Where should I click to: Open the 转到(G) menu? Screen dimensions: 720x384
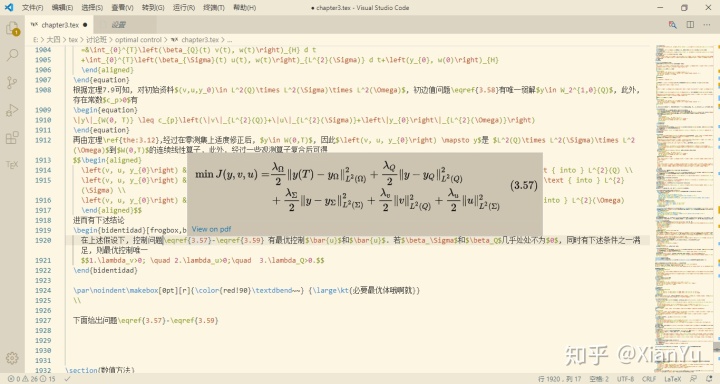tap(153, 7)
